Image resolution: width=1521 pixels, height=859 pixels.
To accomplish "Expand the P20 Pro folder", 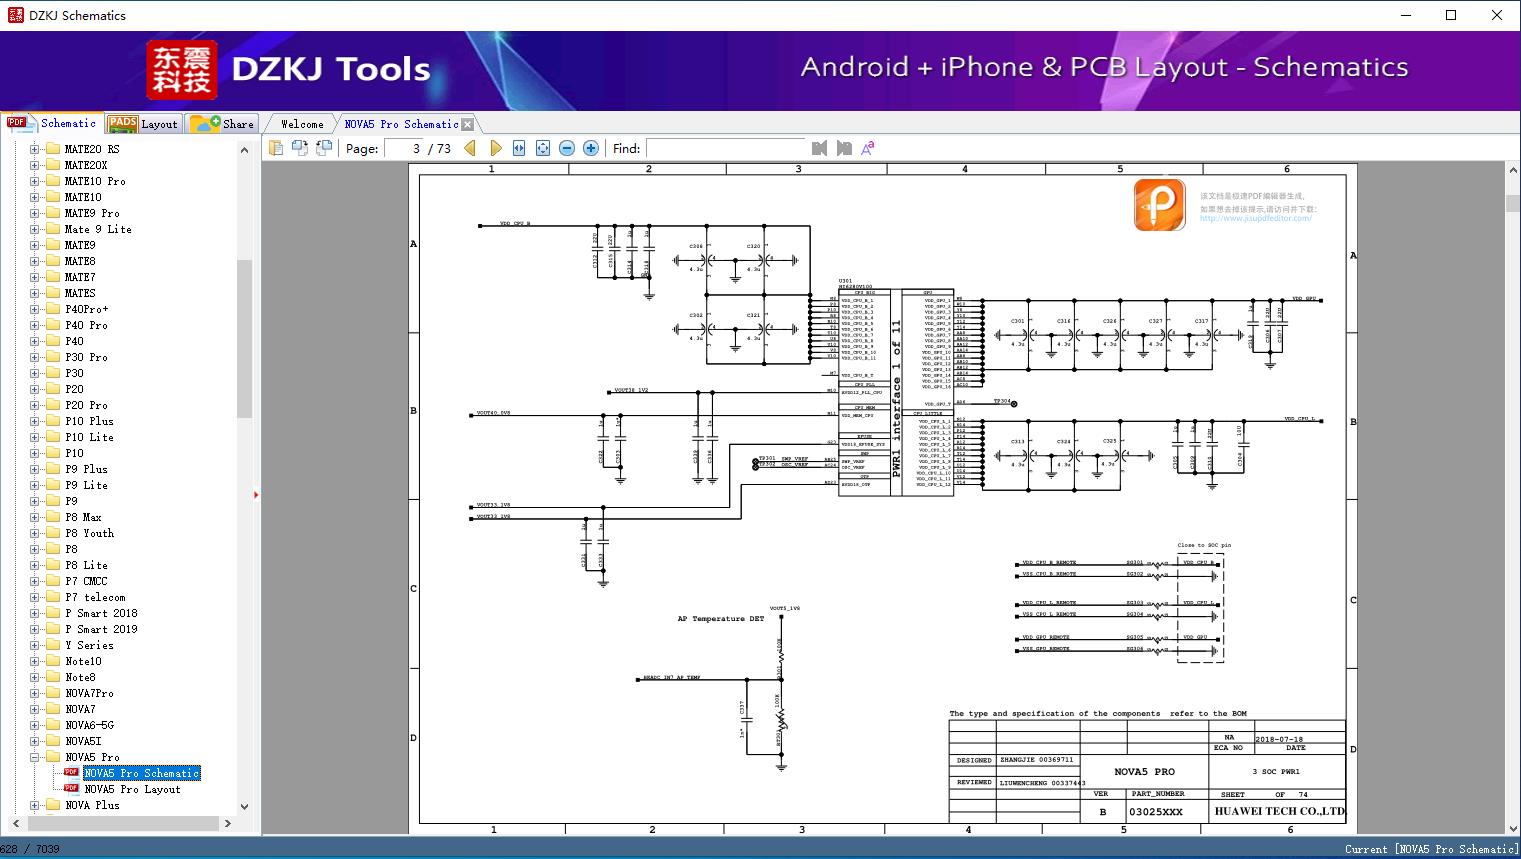I will coord(35,405).
